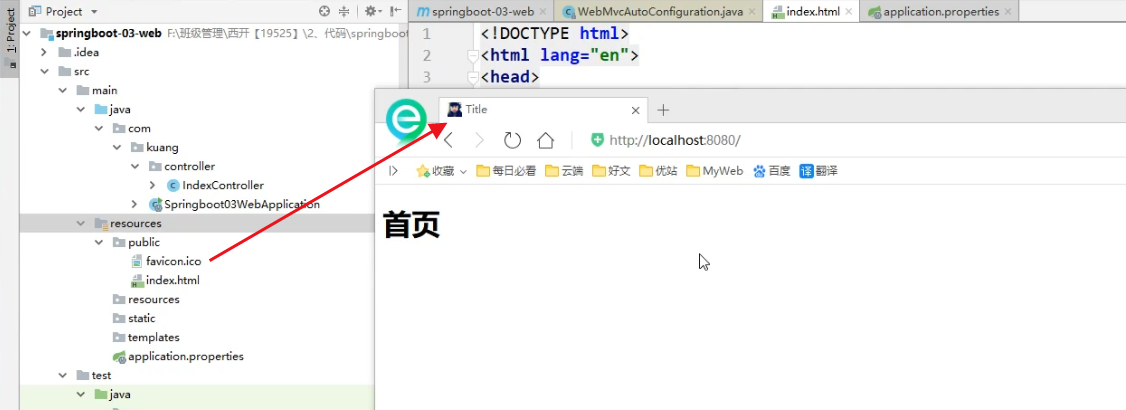Fold the html tag at line 2

[x=473, y=55]
